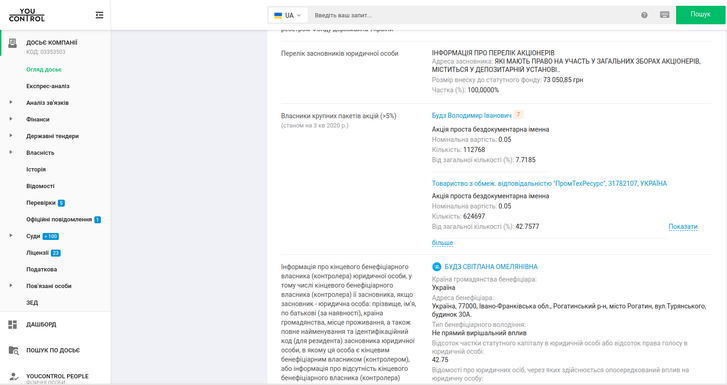Viewport: 727px width, 385px height.
Task: Click the beneficiary share value 42.75
Action: pyautogui.click(x=440, y=360)
